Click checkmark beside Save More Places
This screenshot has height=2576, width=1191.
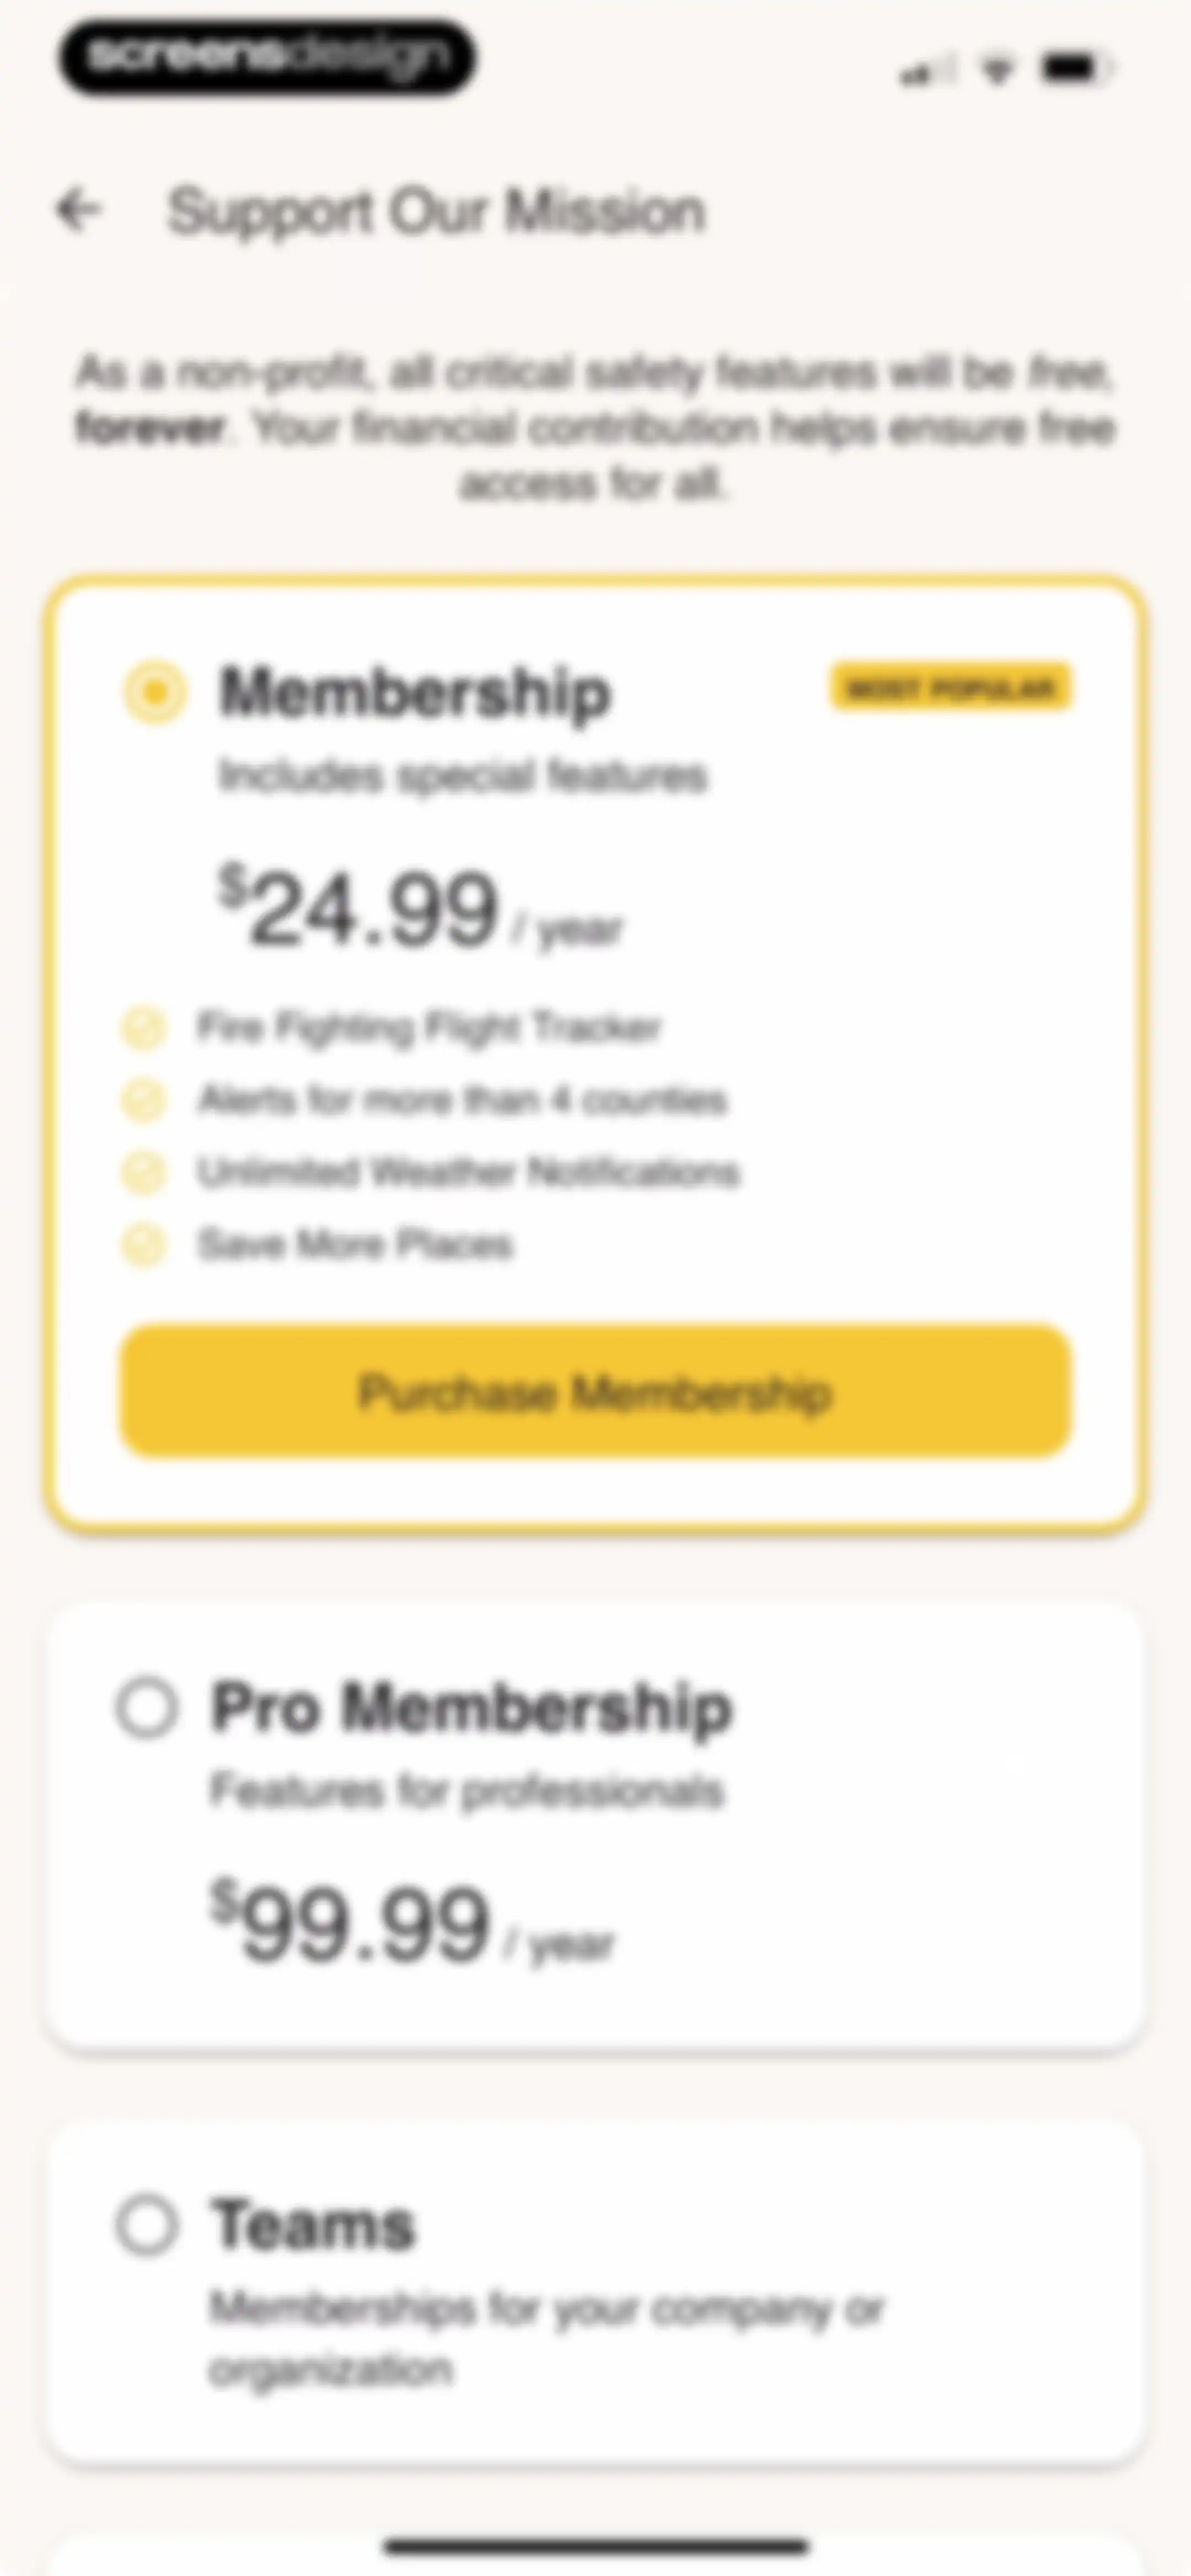143,1245
